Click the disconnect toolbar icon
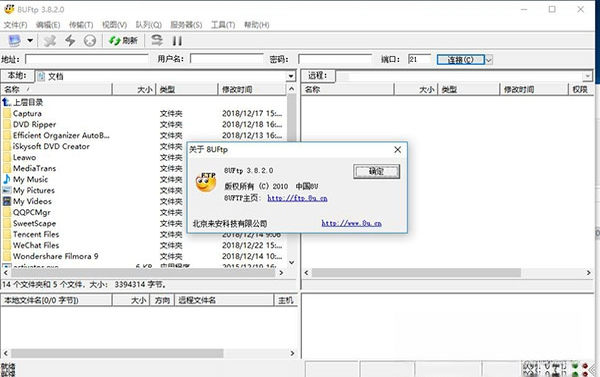This screenshot has height=377, width=600. point(50,40)
